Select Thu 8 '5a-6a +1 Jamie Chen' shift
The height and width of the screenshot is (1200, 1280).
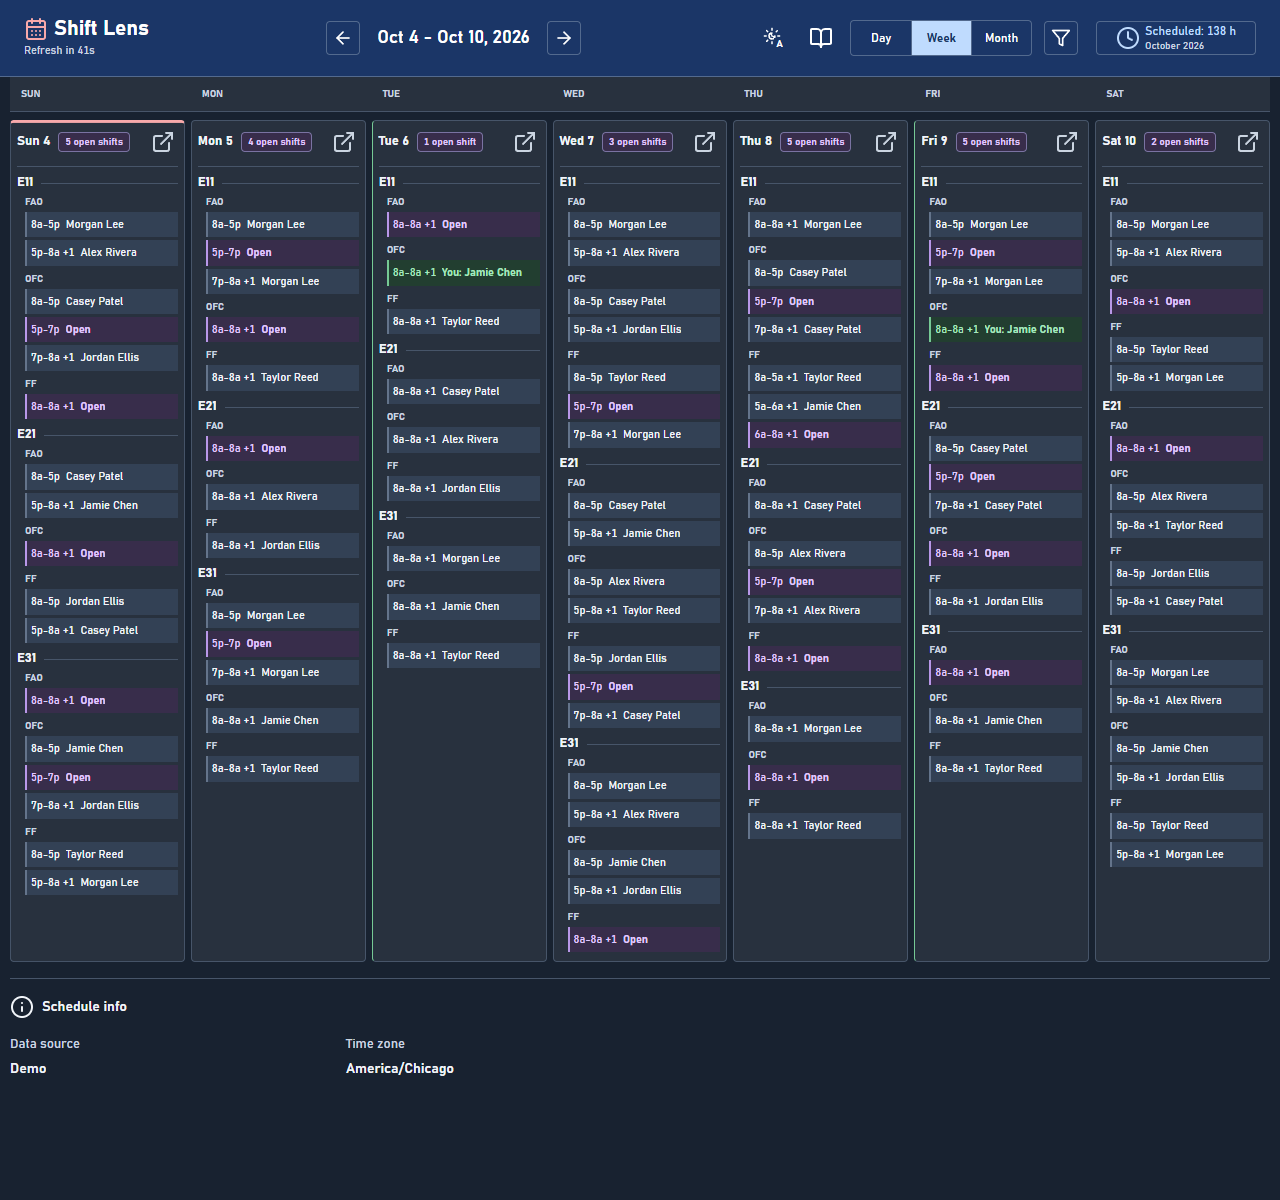pyautogui.click(x=825, y=407)
